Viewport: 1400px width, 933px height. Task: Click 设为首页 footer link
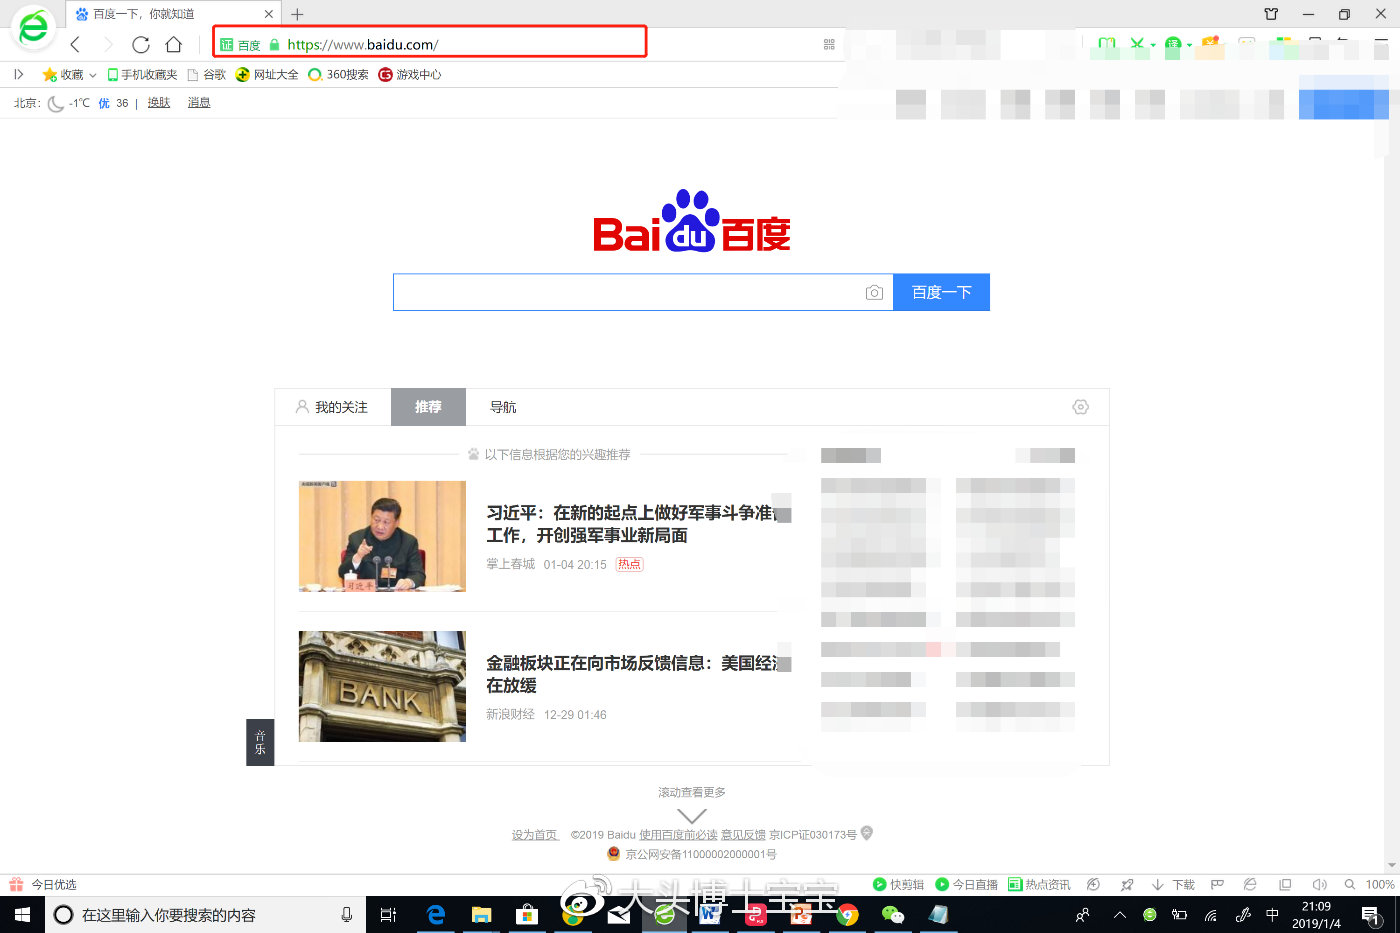535,835
